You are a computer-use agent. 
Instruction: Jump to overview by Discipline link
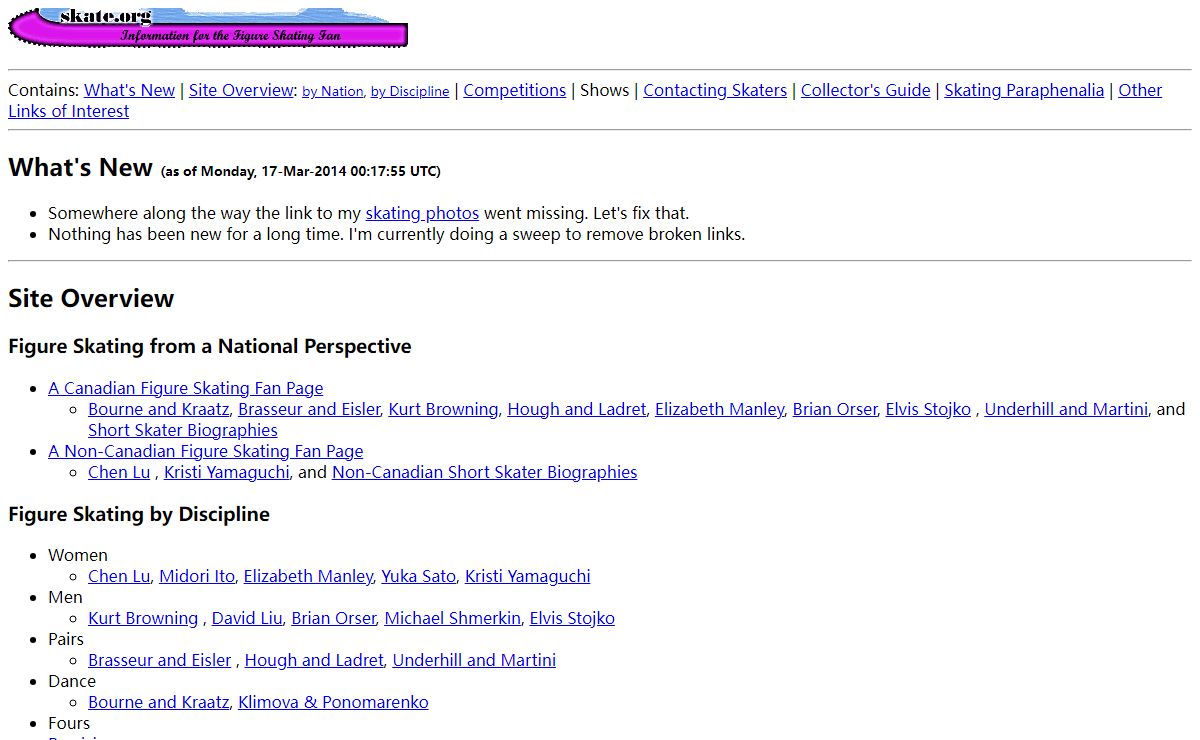(410, 91)
